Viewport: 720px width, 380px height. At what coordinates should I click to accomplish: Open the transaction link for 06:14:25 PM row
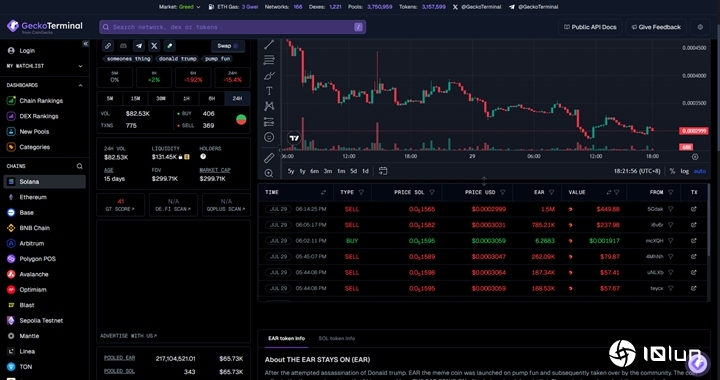(693, 209)
